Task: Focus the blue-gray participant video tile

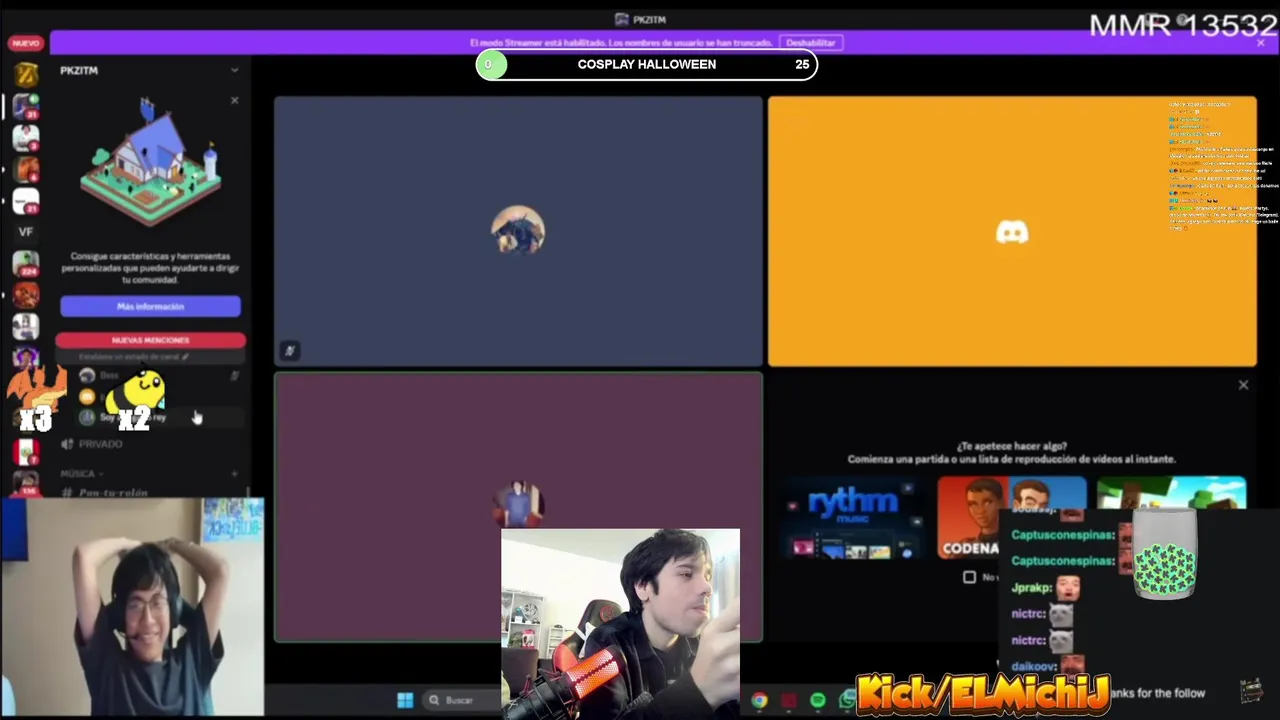Action: [x=518, y=231]
